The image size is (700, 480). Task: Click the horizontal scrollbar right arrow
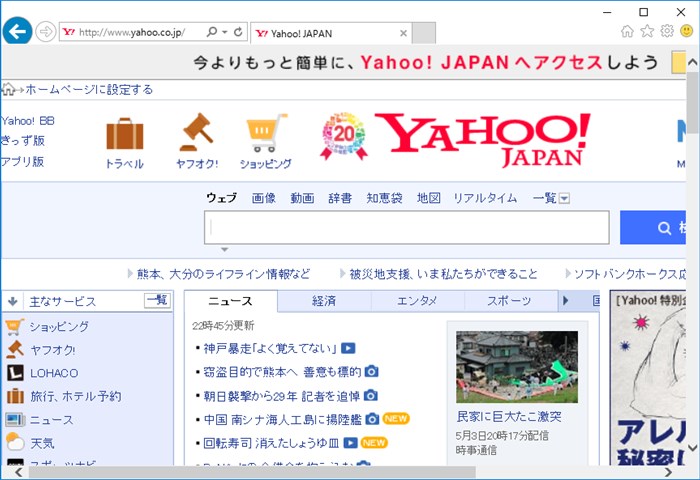(x=668, y=472)
